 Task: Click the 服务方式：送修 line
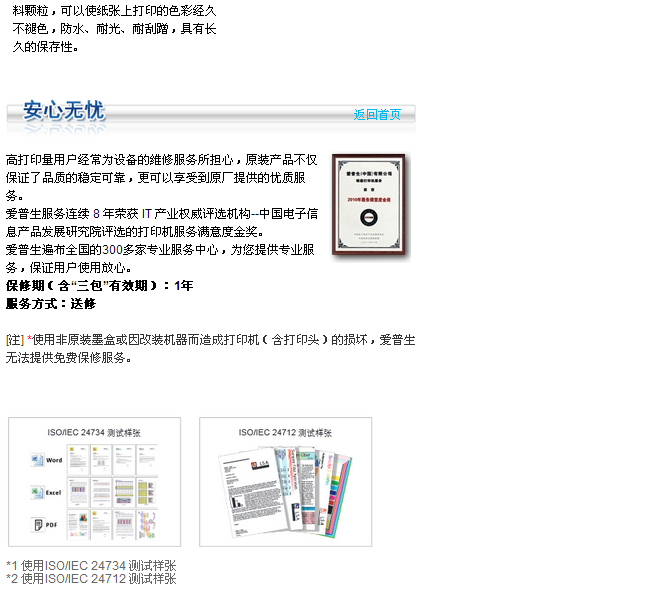[51, 303]
